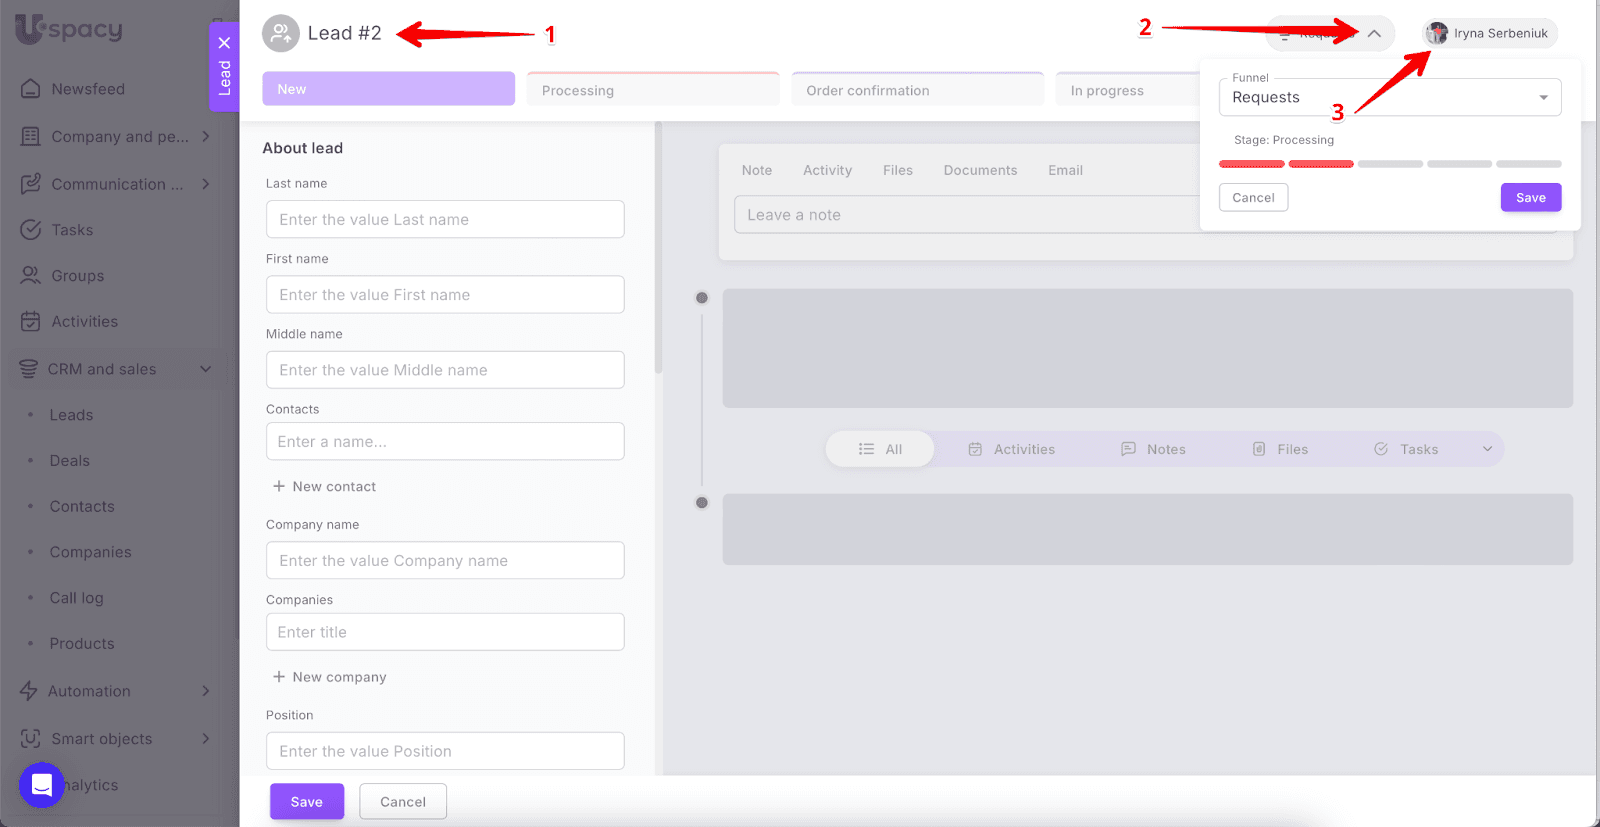
Task: Click the Groups people icon
Action: pyautogui.click(x=31, y=276)
